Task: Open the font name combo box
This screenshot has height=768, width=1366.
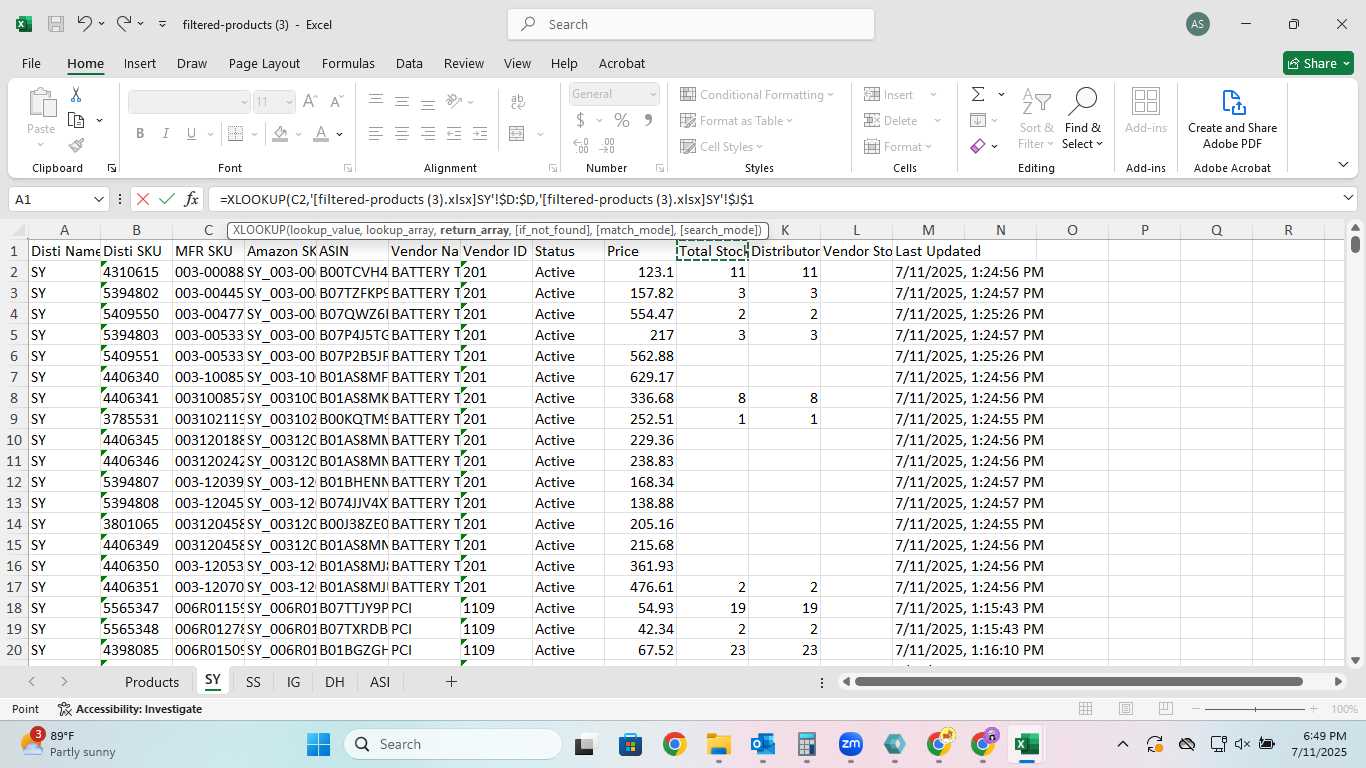Action: (x=189, y=101)
